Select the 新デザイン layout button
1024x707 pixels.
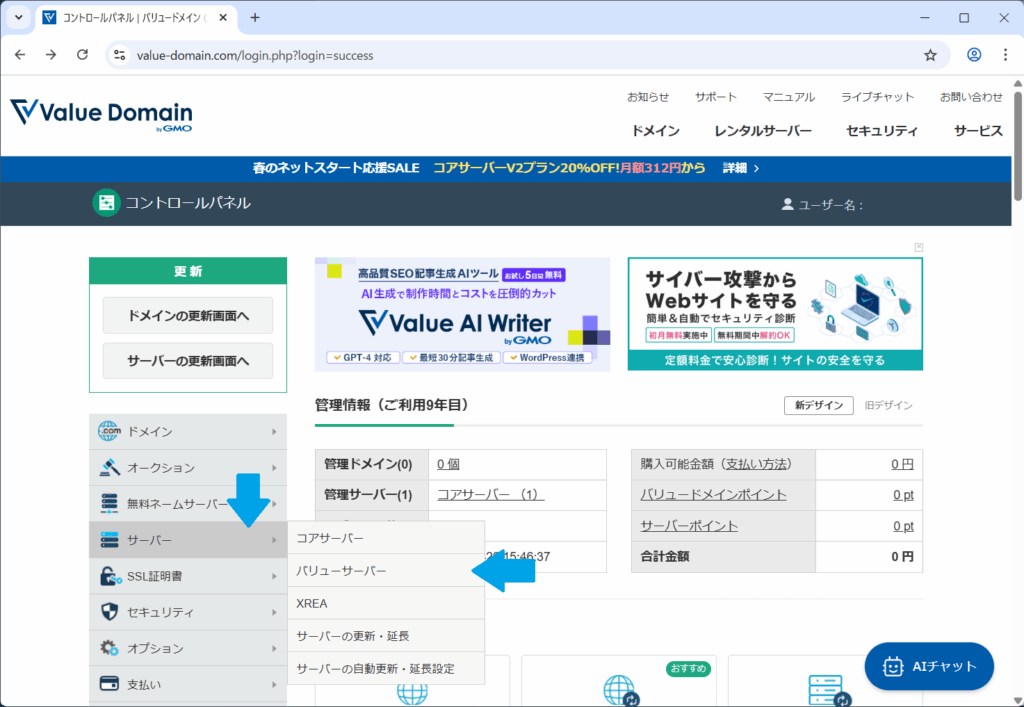(x=818, y=405)
